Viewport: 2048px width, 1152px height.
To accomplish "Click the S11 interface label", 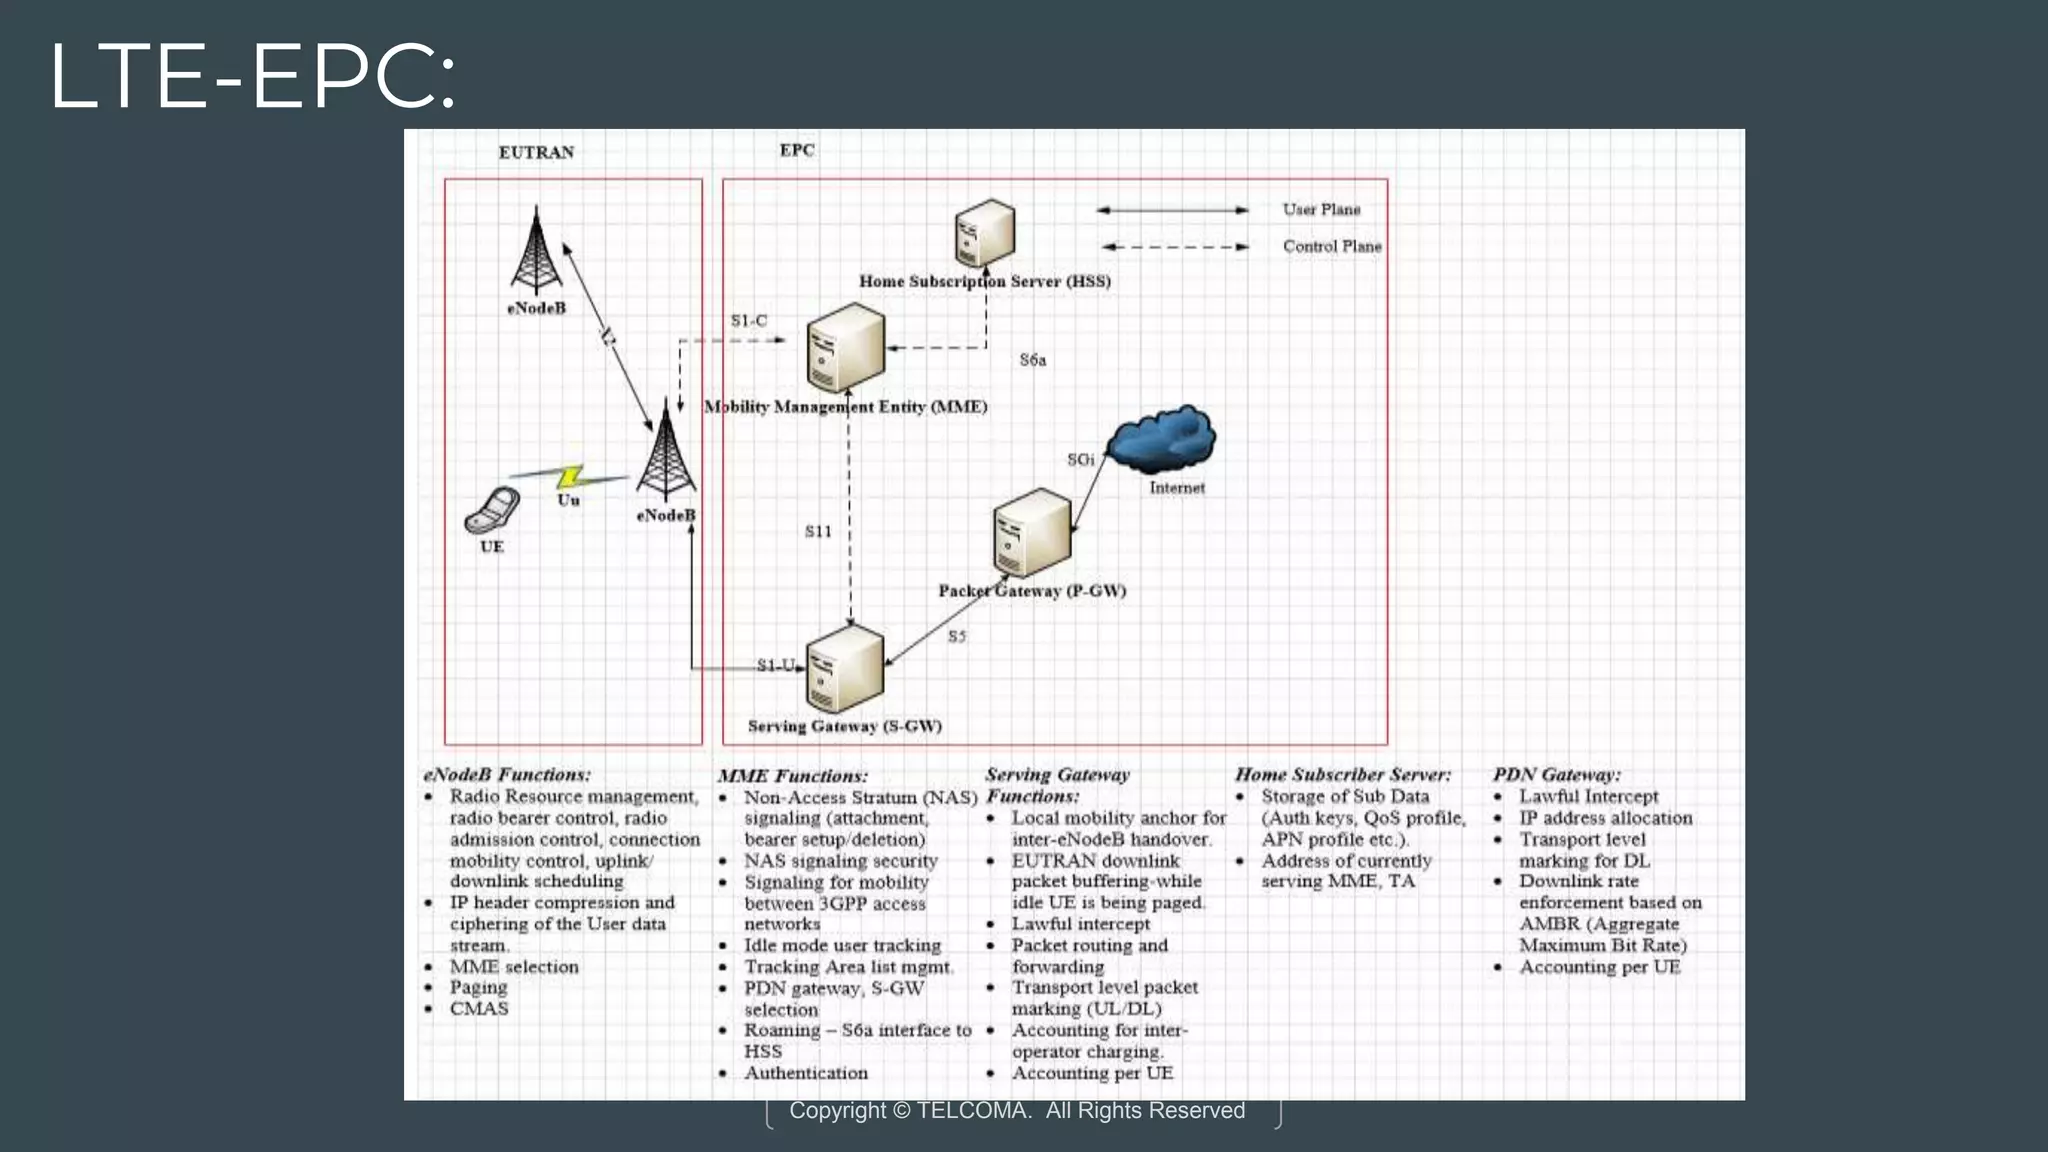I will click(x=818, y=532).
